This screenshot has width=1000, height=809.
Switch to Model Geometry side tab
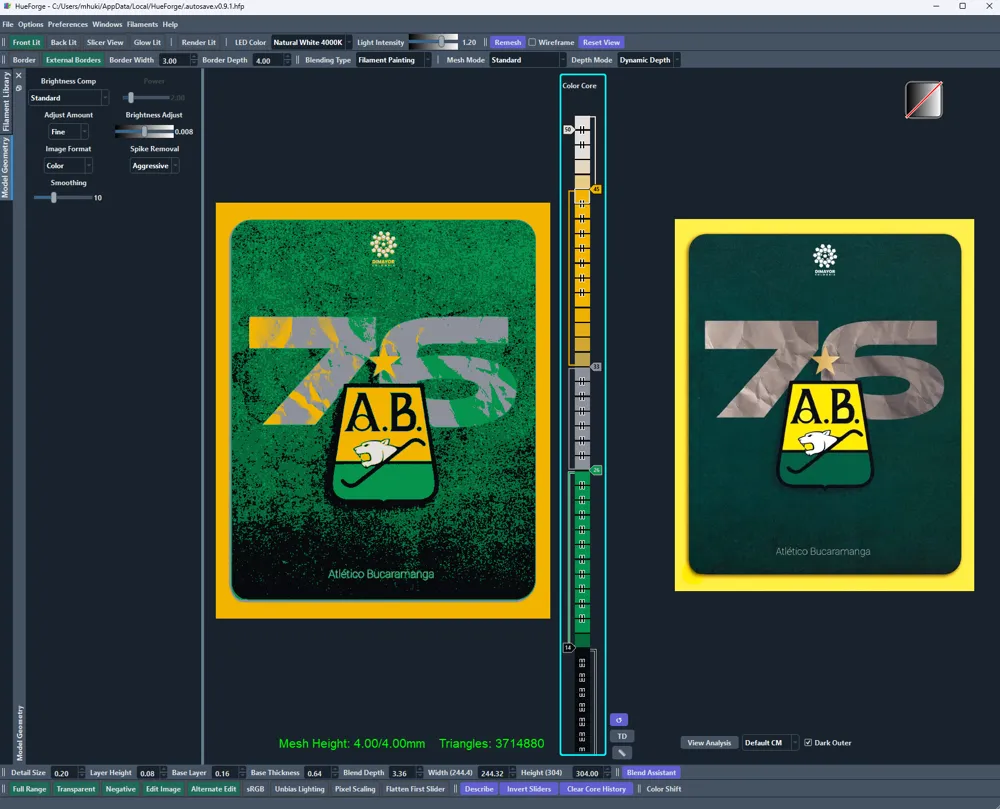pos(6,167)
